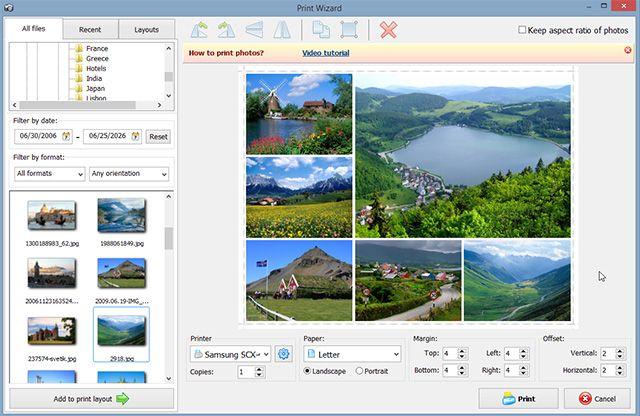Increase Left margin value
Screen dimensions: 640x416
tap(524, 351)
